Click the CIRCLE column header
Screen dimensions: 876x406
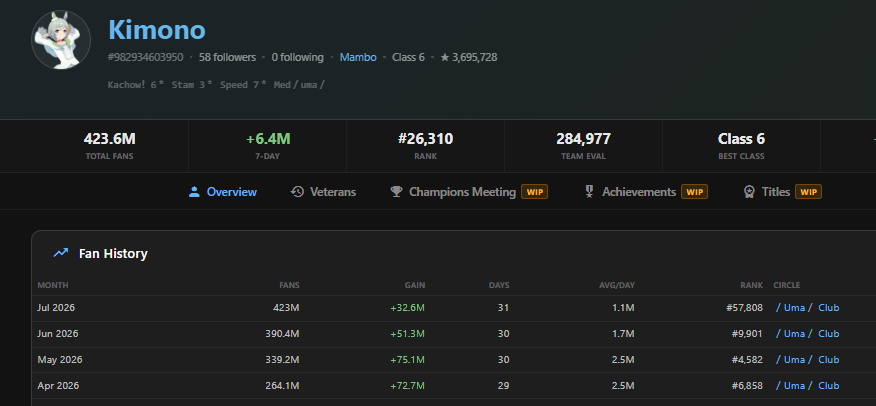787,285
